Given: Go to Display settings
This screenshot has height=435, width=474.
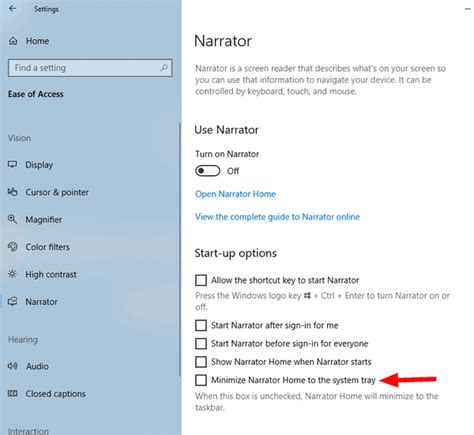Looking at the screenshot, I should (x=39, y=165).
